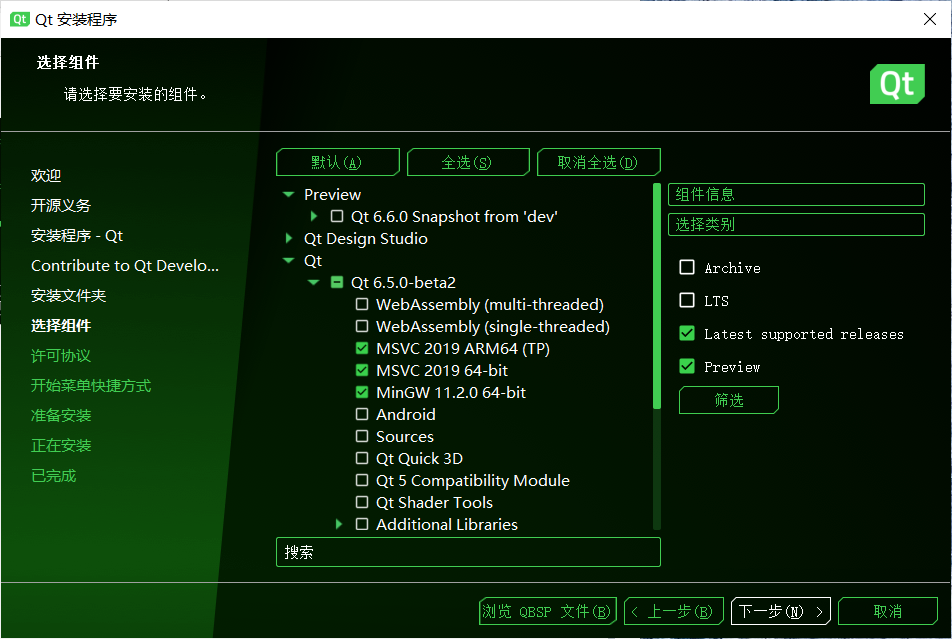Image resolution: width=952 pixels, height=639 pixels.
Task: Select 安装文件夹 step in sidebar
Action: point(69,296)
